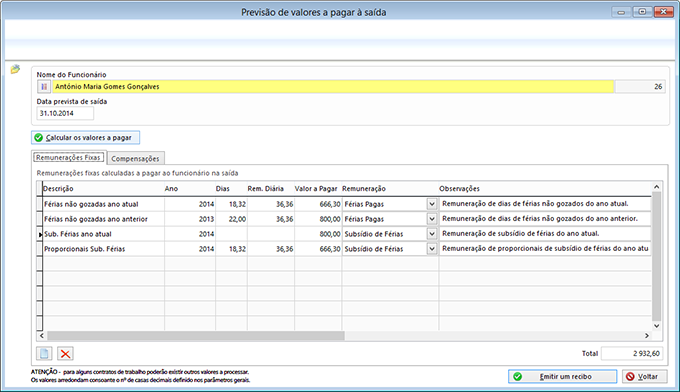The image size is (680, 392).
Task: Click the 2013 year cell
Action: [x=190, y=219]
